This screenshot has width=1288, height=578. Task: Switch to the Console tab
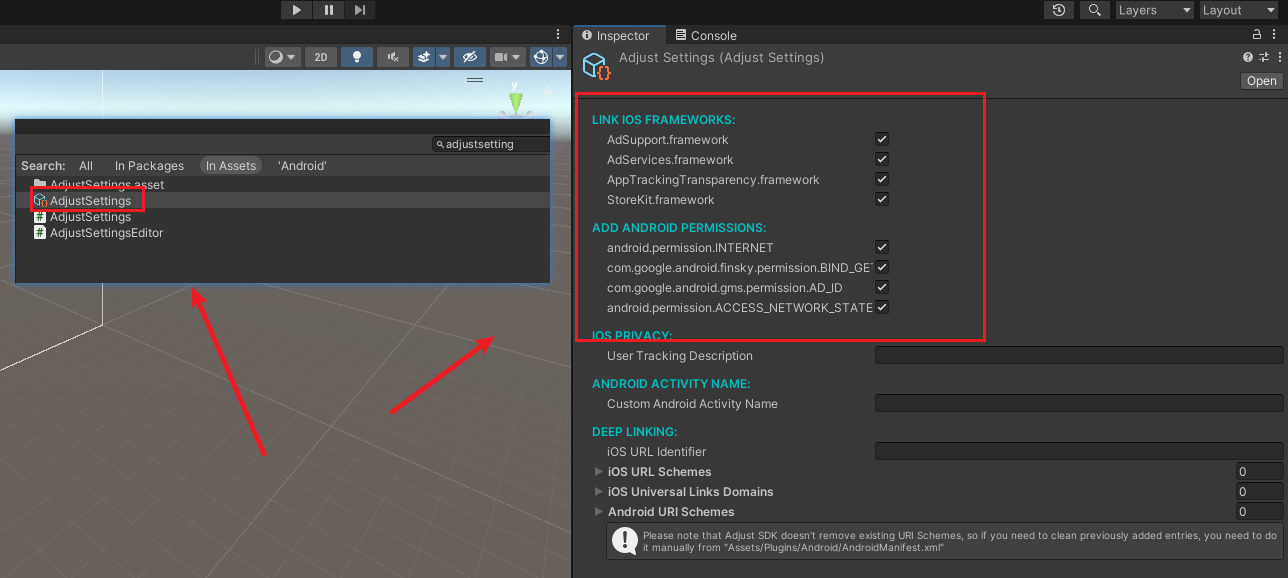(706, 35)
